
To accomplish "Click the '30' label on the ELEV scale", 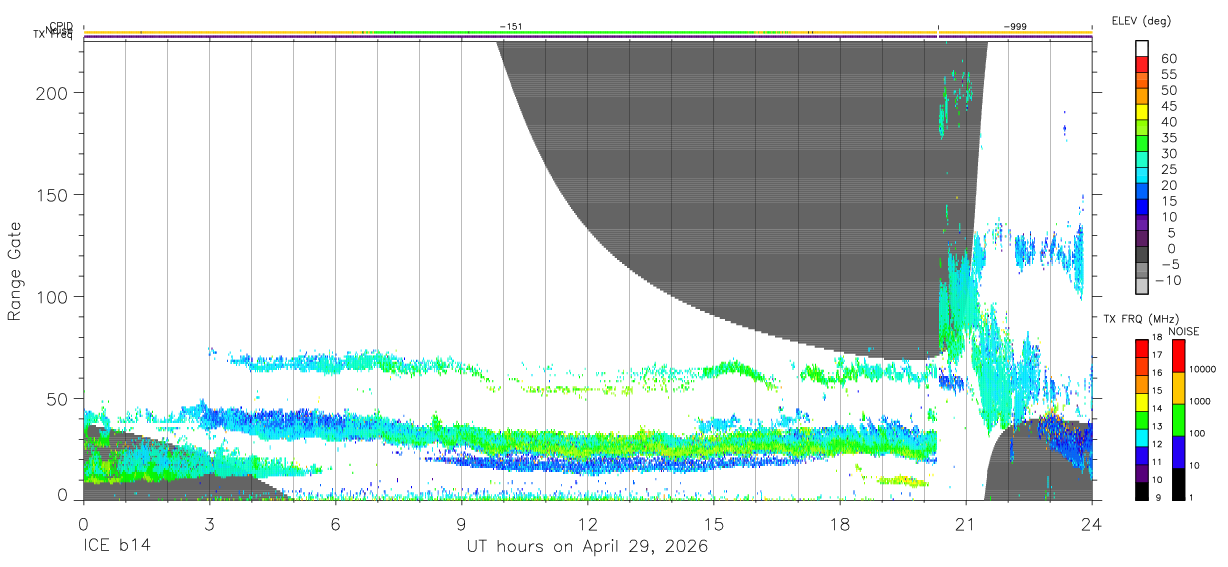I will point(1169,154).
